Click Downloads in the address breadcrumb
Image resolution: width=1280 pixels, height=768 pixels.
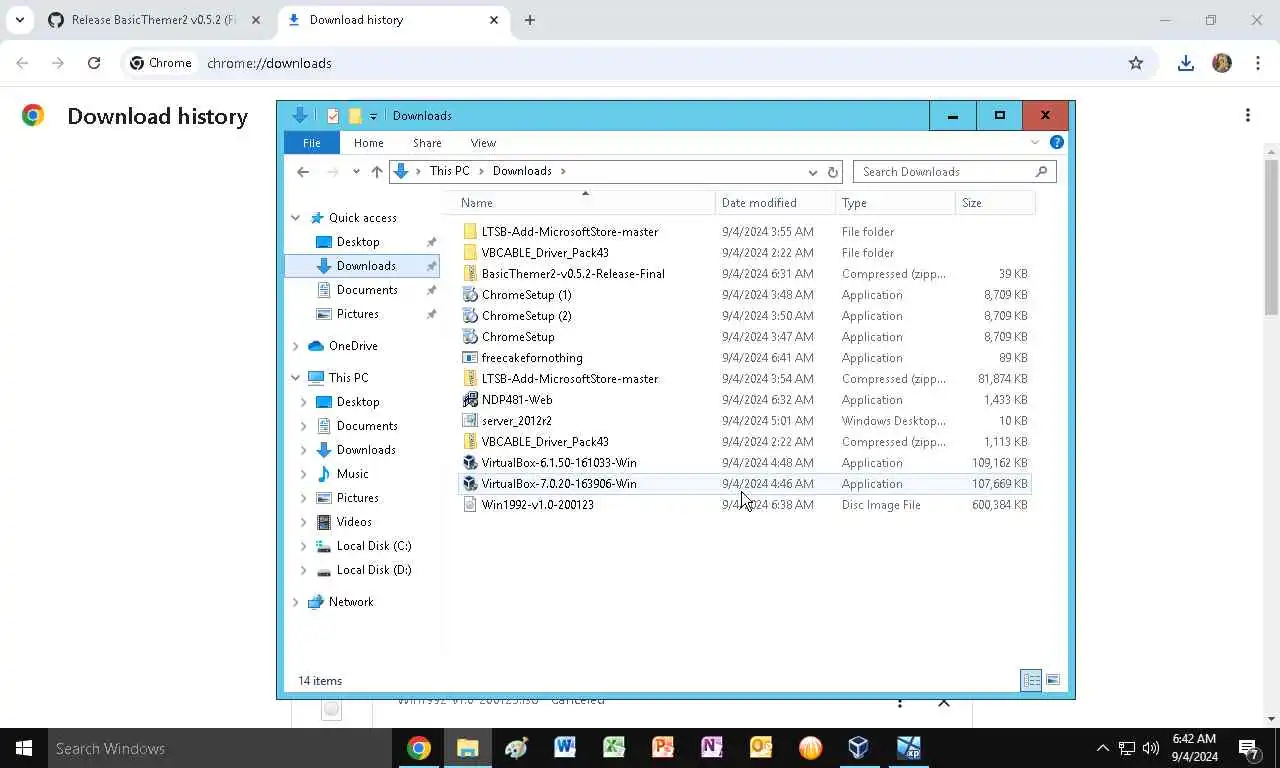tap(522, 171)
